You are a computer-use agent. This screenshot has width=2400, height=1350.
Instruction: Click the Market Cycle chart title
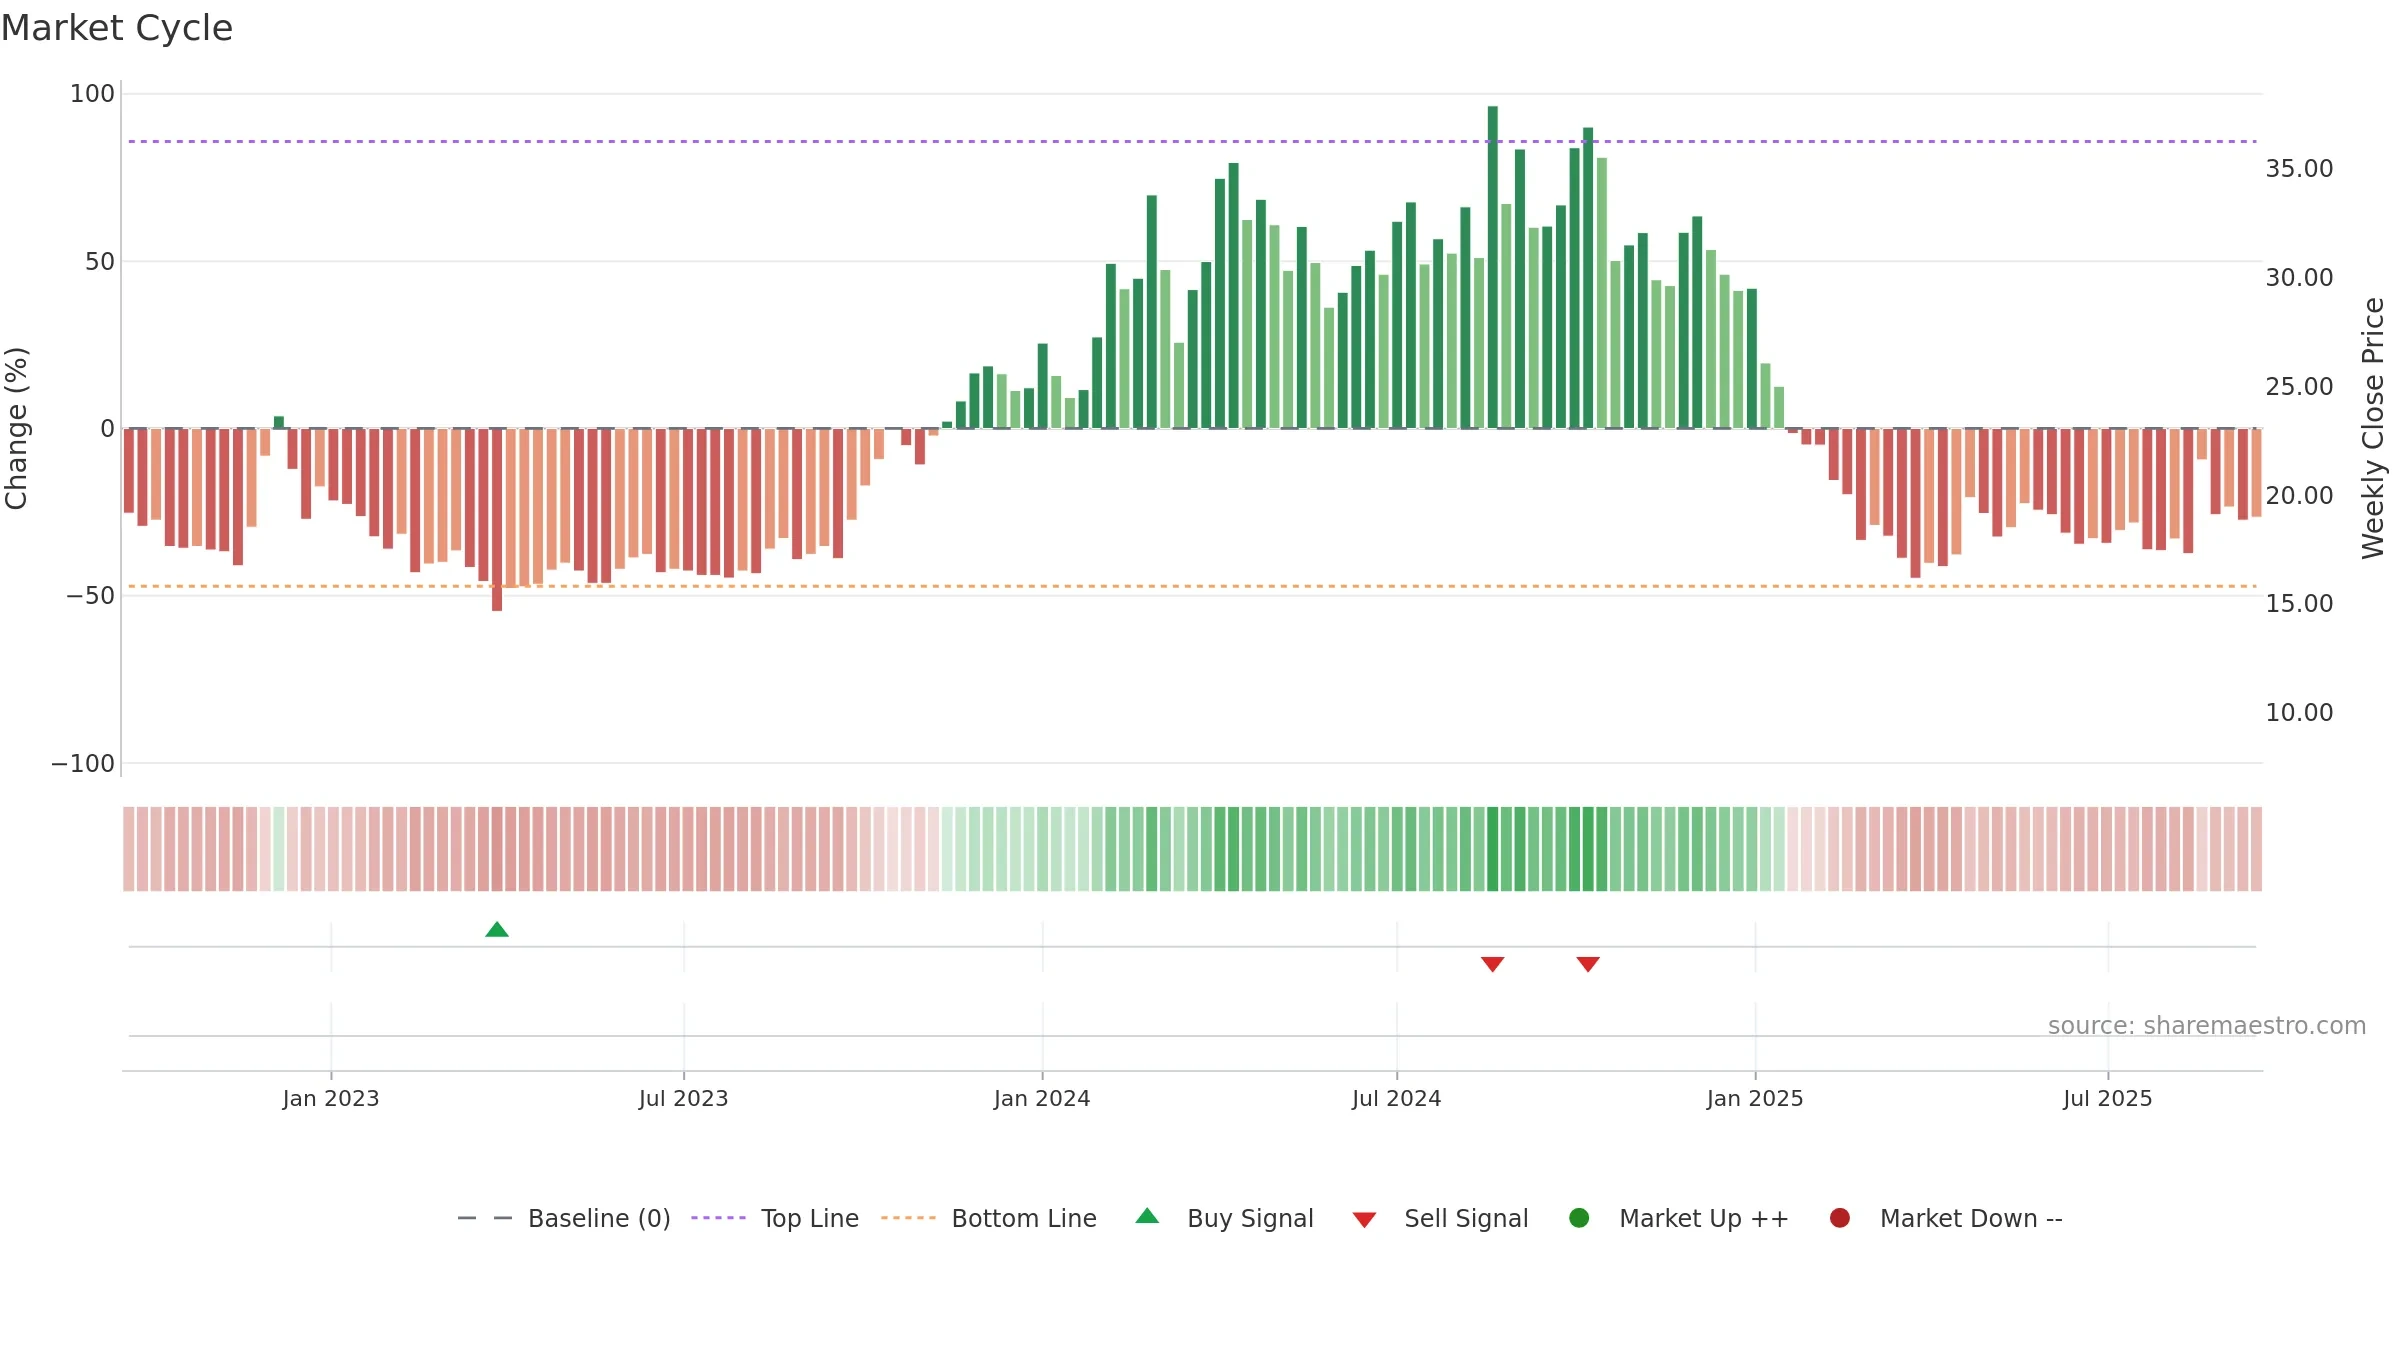pos(117,28)
